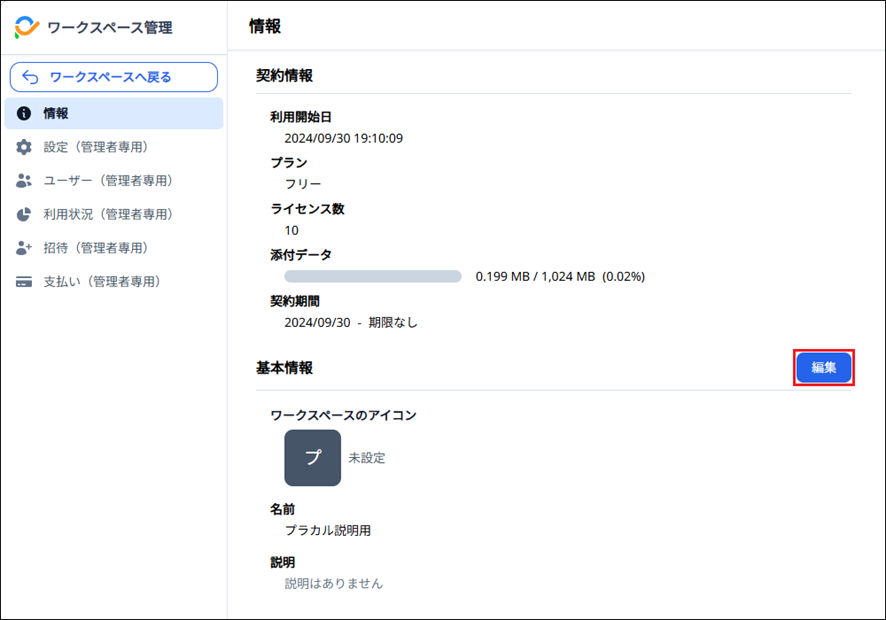886x620 pixels.
Task: Click the workspace name プラカル説明用
Action: coord(327,531)
